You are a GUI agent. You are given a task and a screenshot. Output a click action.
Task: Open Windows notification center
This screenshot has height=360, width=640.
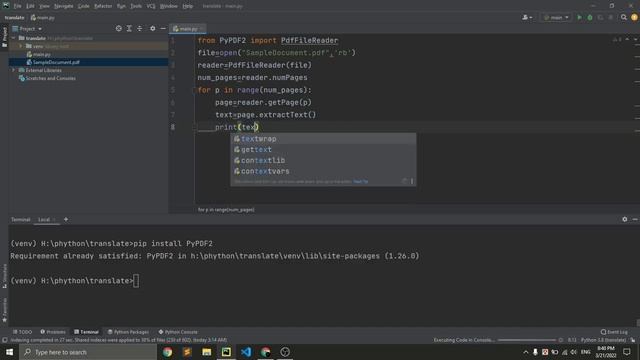tap(627, 352)
